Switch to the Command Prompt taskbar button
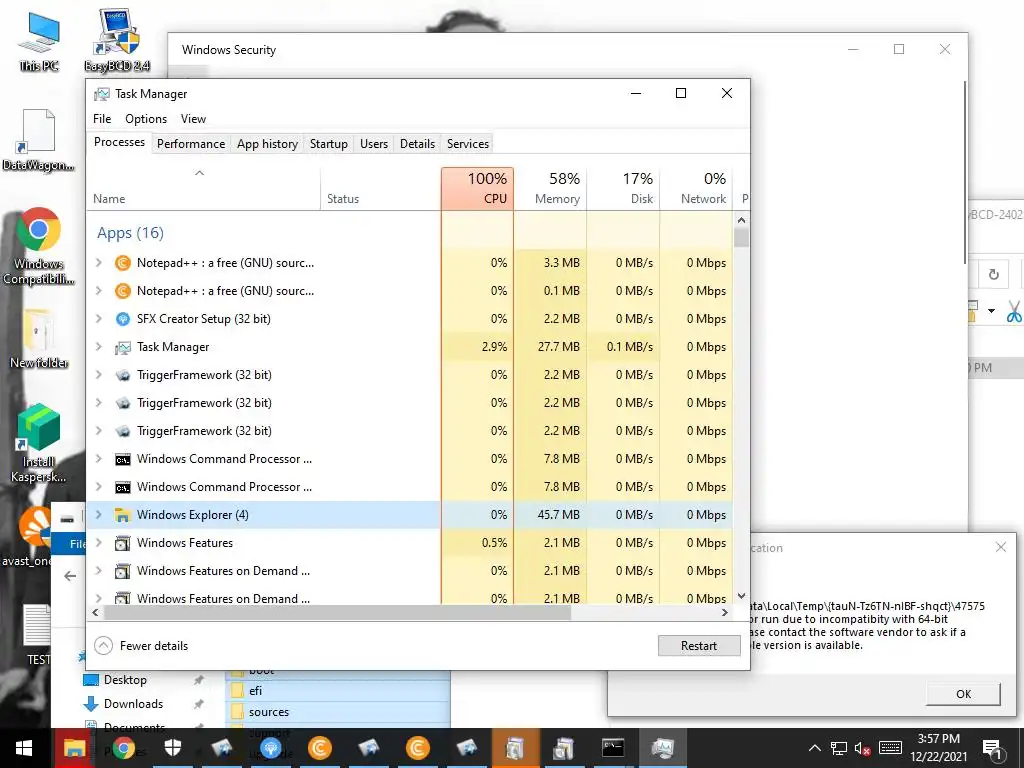 pos(613,748)
